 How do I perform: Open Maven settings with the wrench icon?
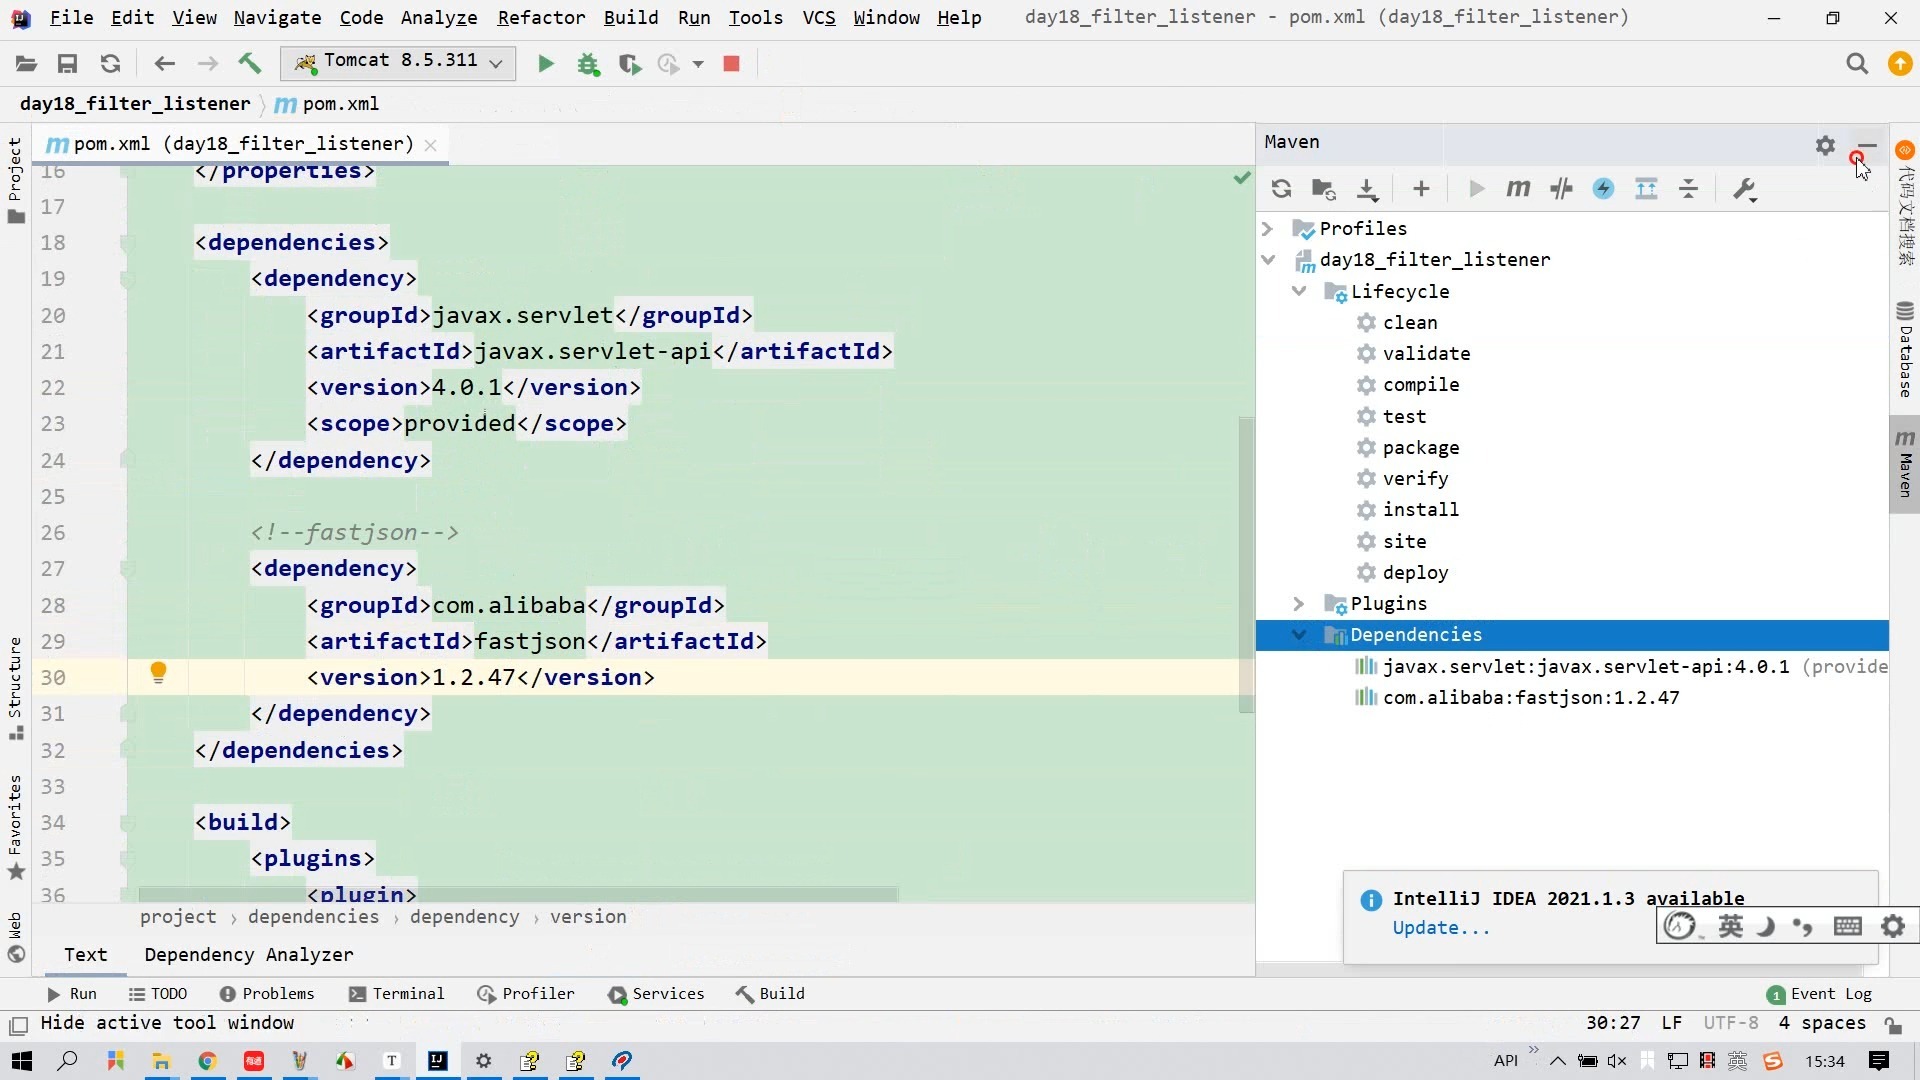point(1743,189)
